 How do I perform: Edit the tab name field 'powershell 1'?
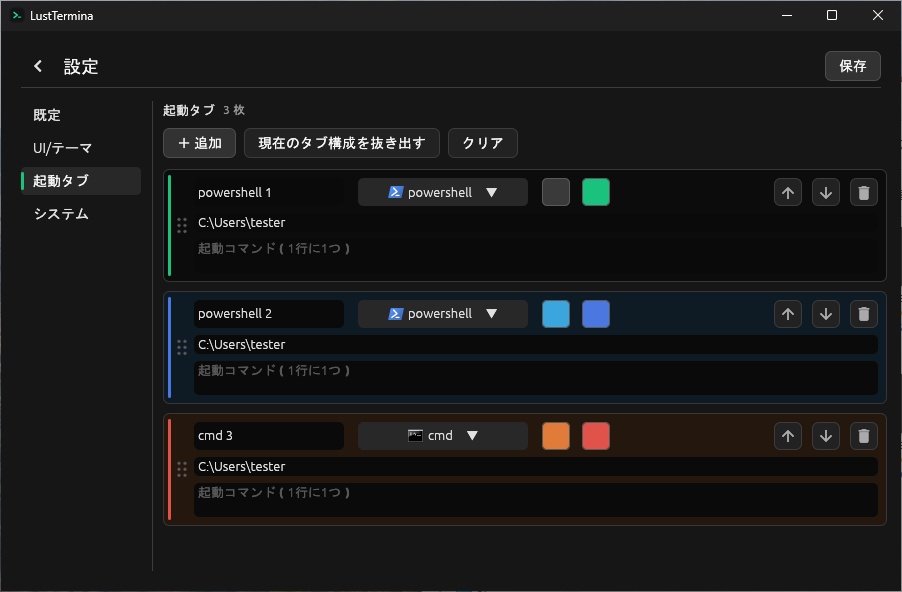269,192
